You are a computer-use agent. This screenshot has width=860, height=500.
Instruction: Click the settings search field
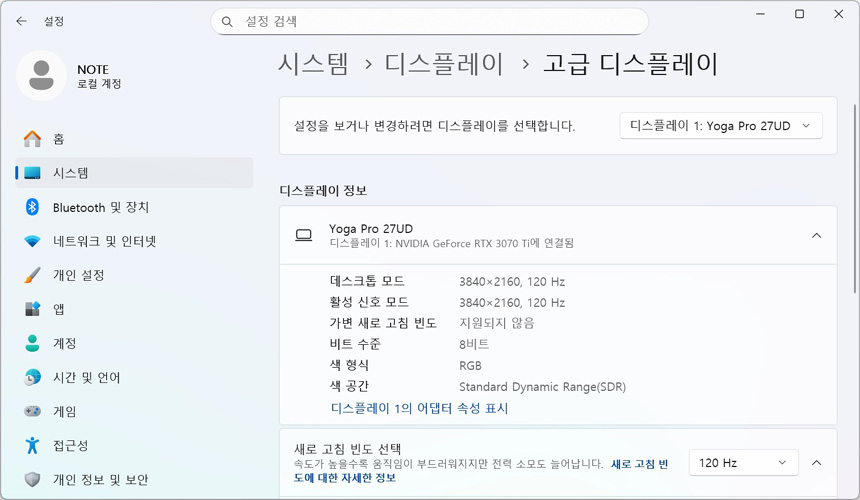click(430, 21)
